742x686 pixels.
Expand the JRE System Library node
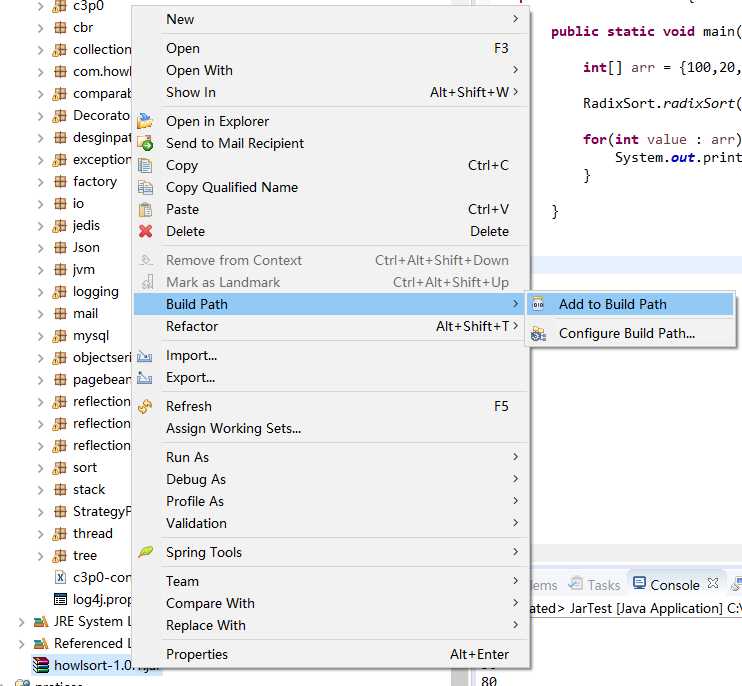[x=22, y=621]
